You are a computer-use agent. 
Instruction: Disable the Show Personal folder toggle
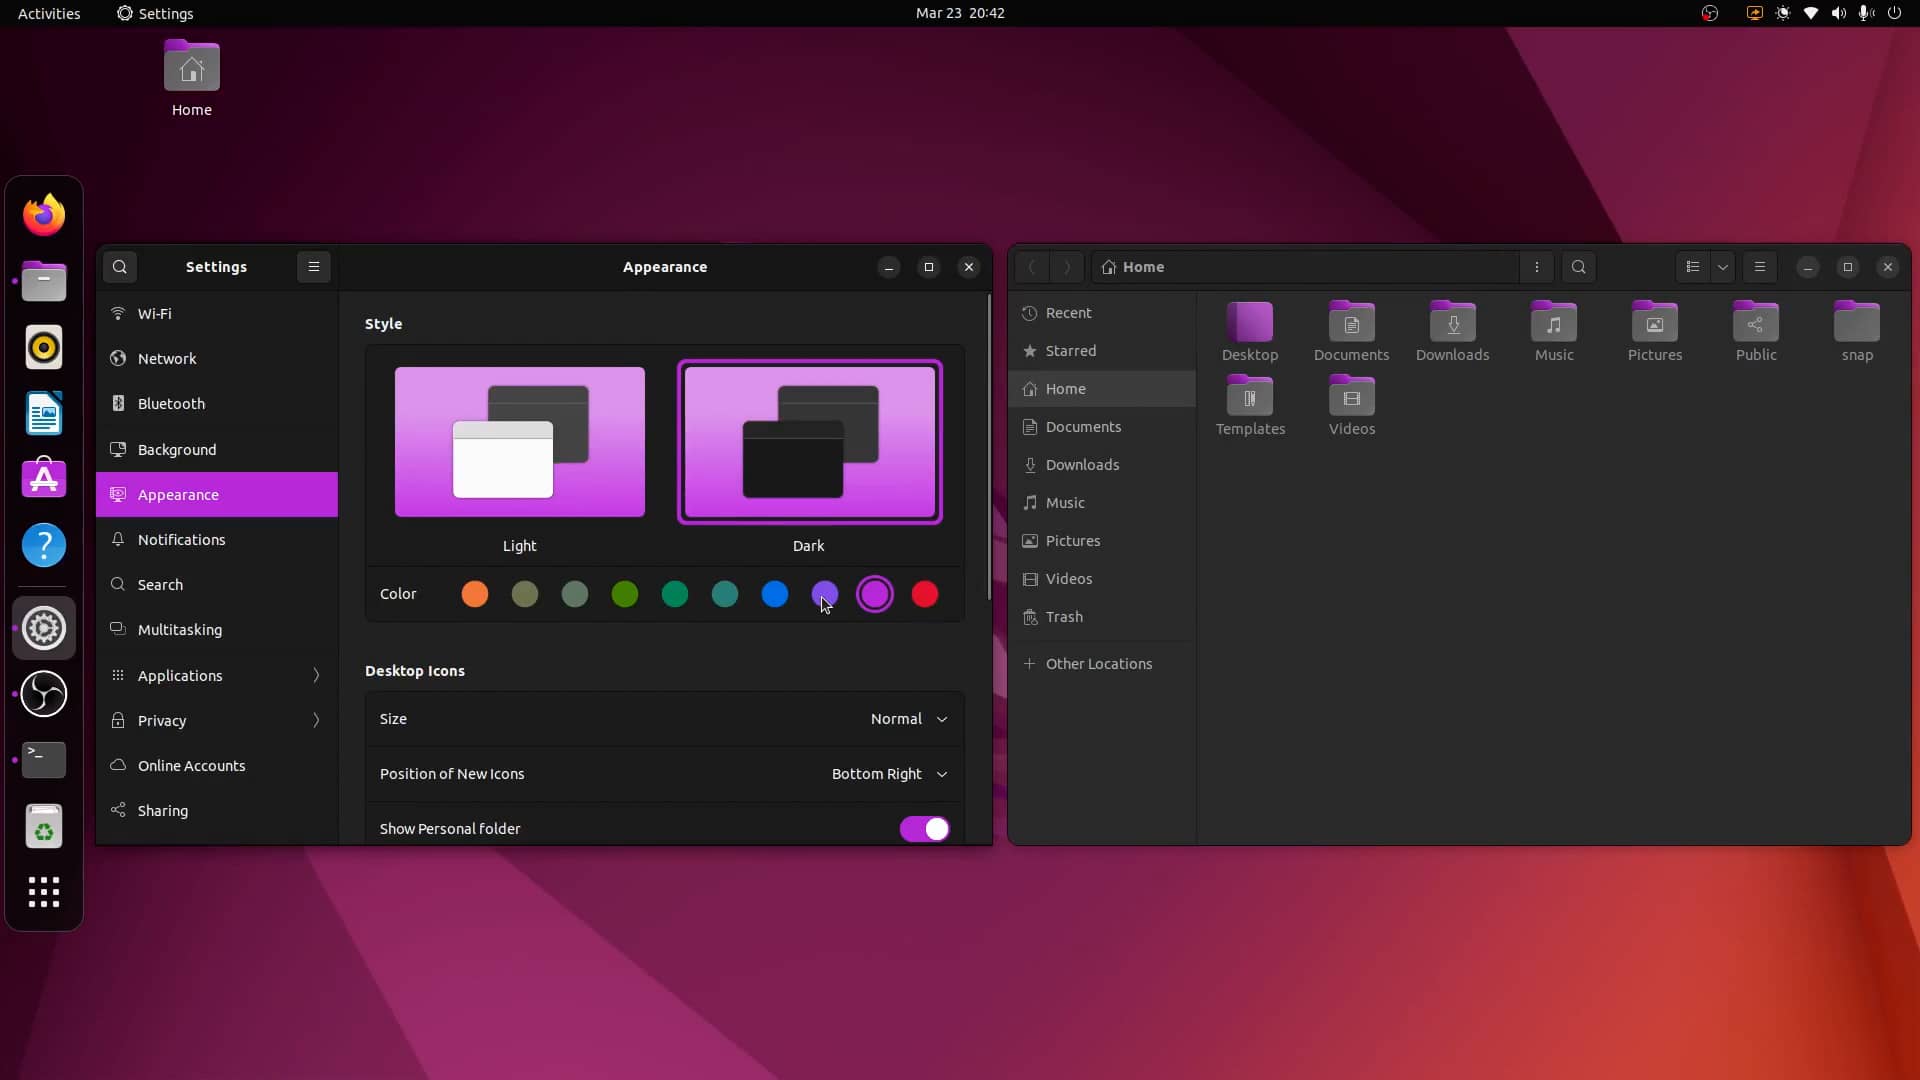coord(923,828)
